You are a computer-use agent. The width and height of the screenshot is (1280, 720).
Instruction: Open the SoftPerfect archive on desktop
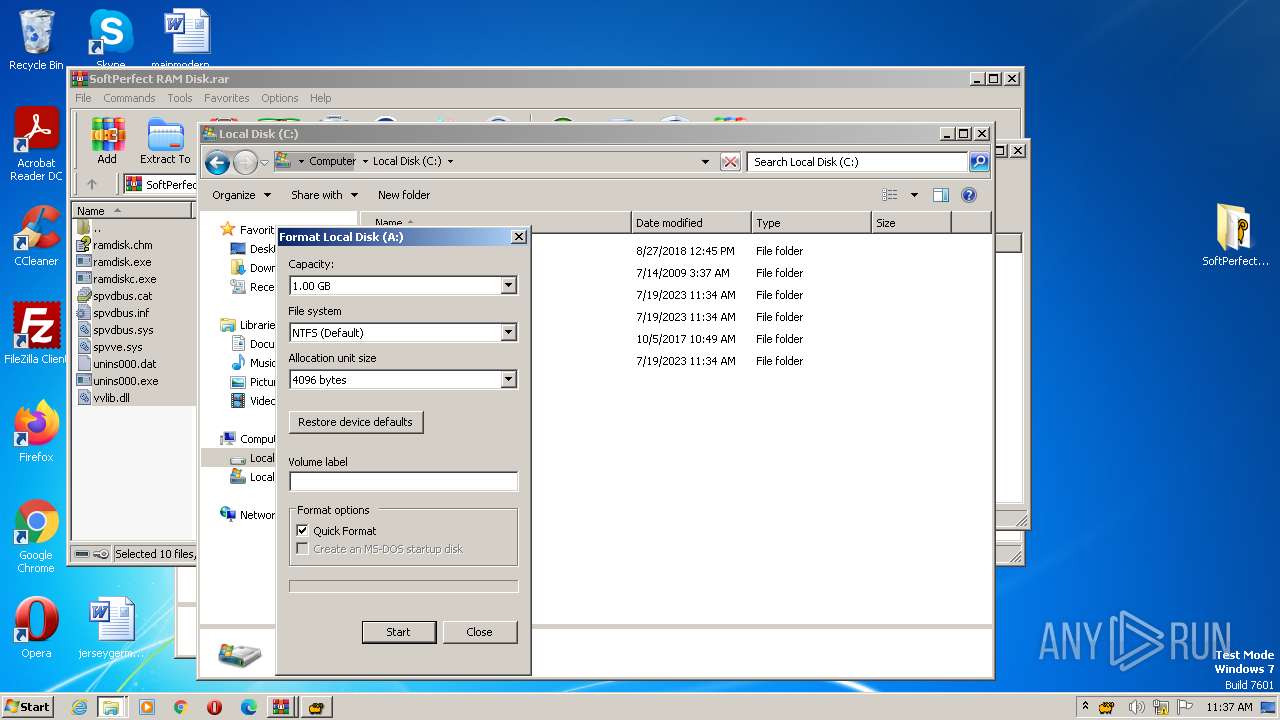(1235, 235)
